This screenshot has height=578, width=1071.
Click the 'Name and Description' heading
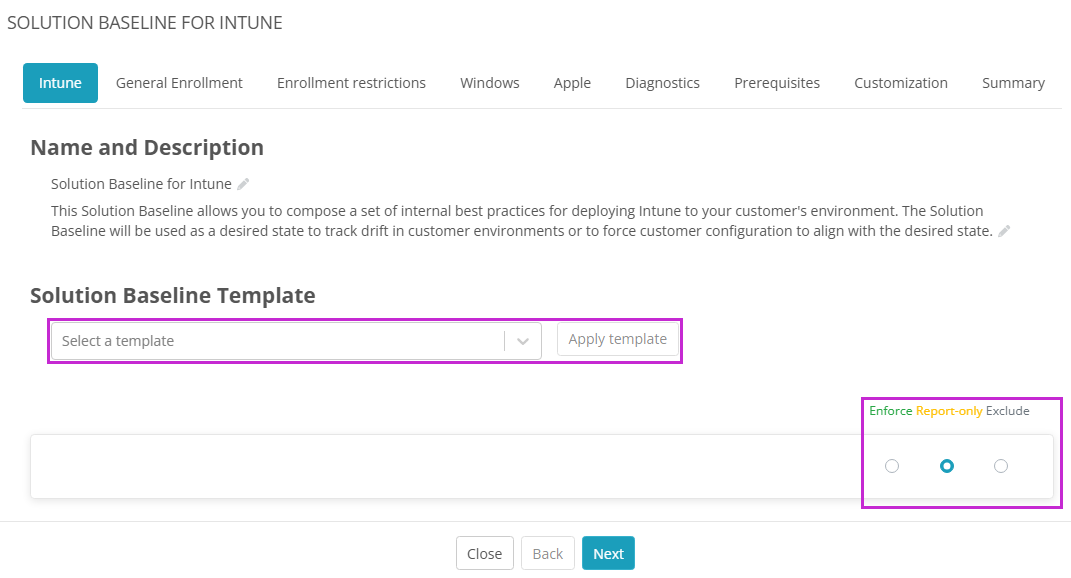[147, 148]
